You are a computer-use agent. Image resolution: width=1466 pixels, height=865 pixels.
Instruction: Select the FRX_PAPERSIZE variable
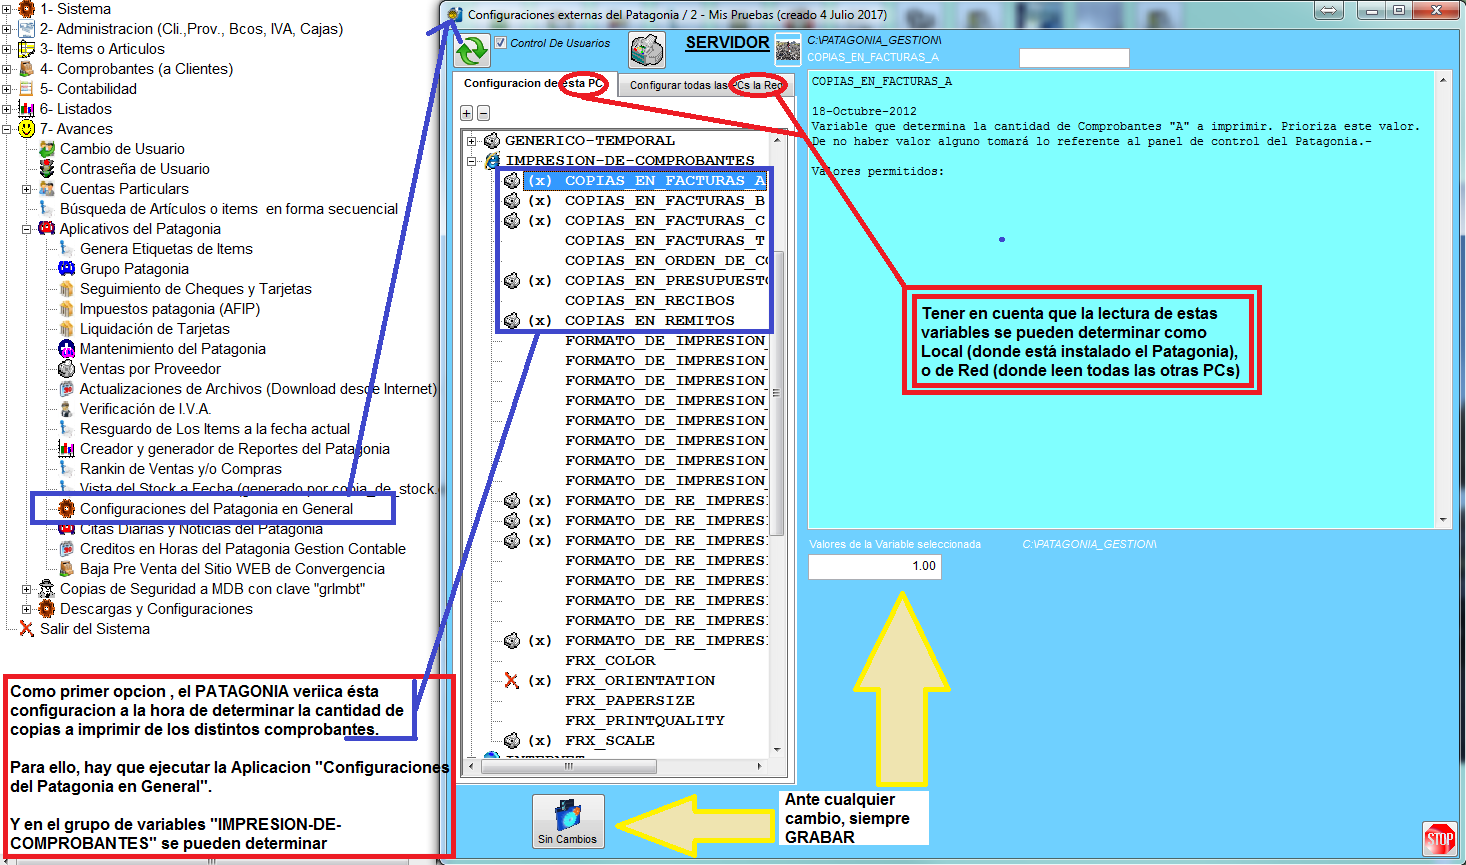click(630, 701)
